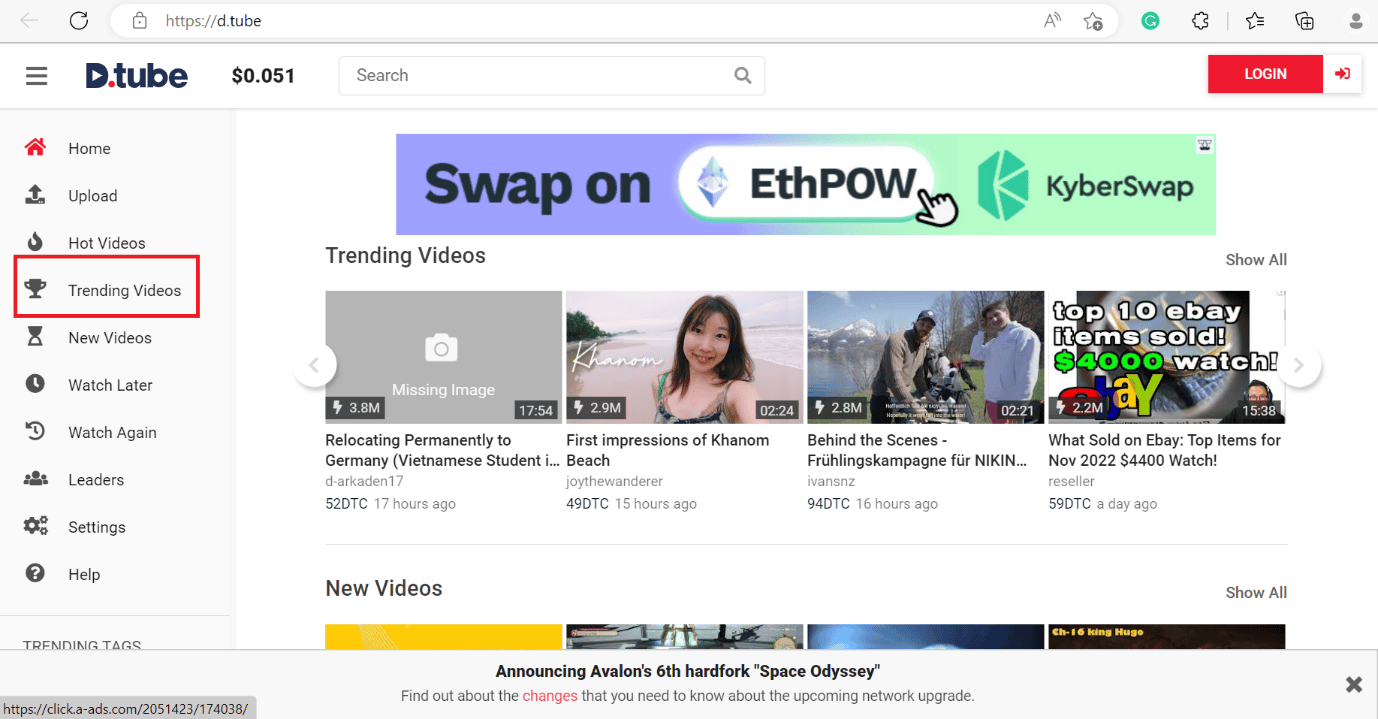This screenshot has height=719, width=1378.
Task: Collapse sidebar with hamburger icon
Action: (37, 75)
